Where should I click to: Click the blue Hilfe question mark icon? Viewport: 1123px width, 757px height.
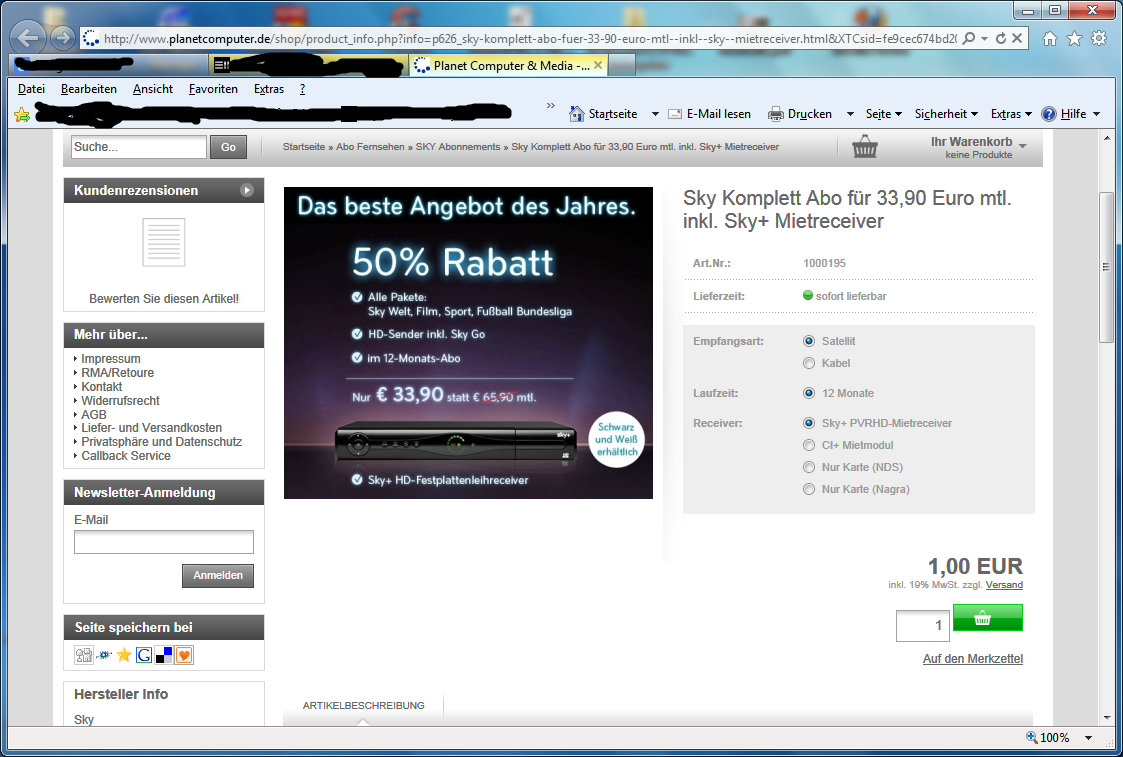tap(1049, 114)
